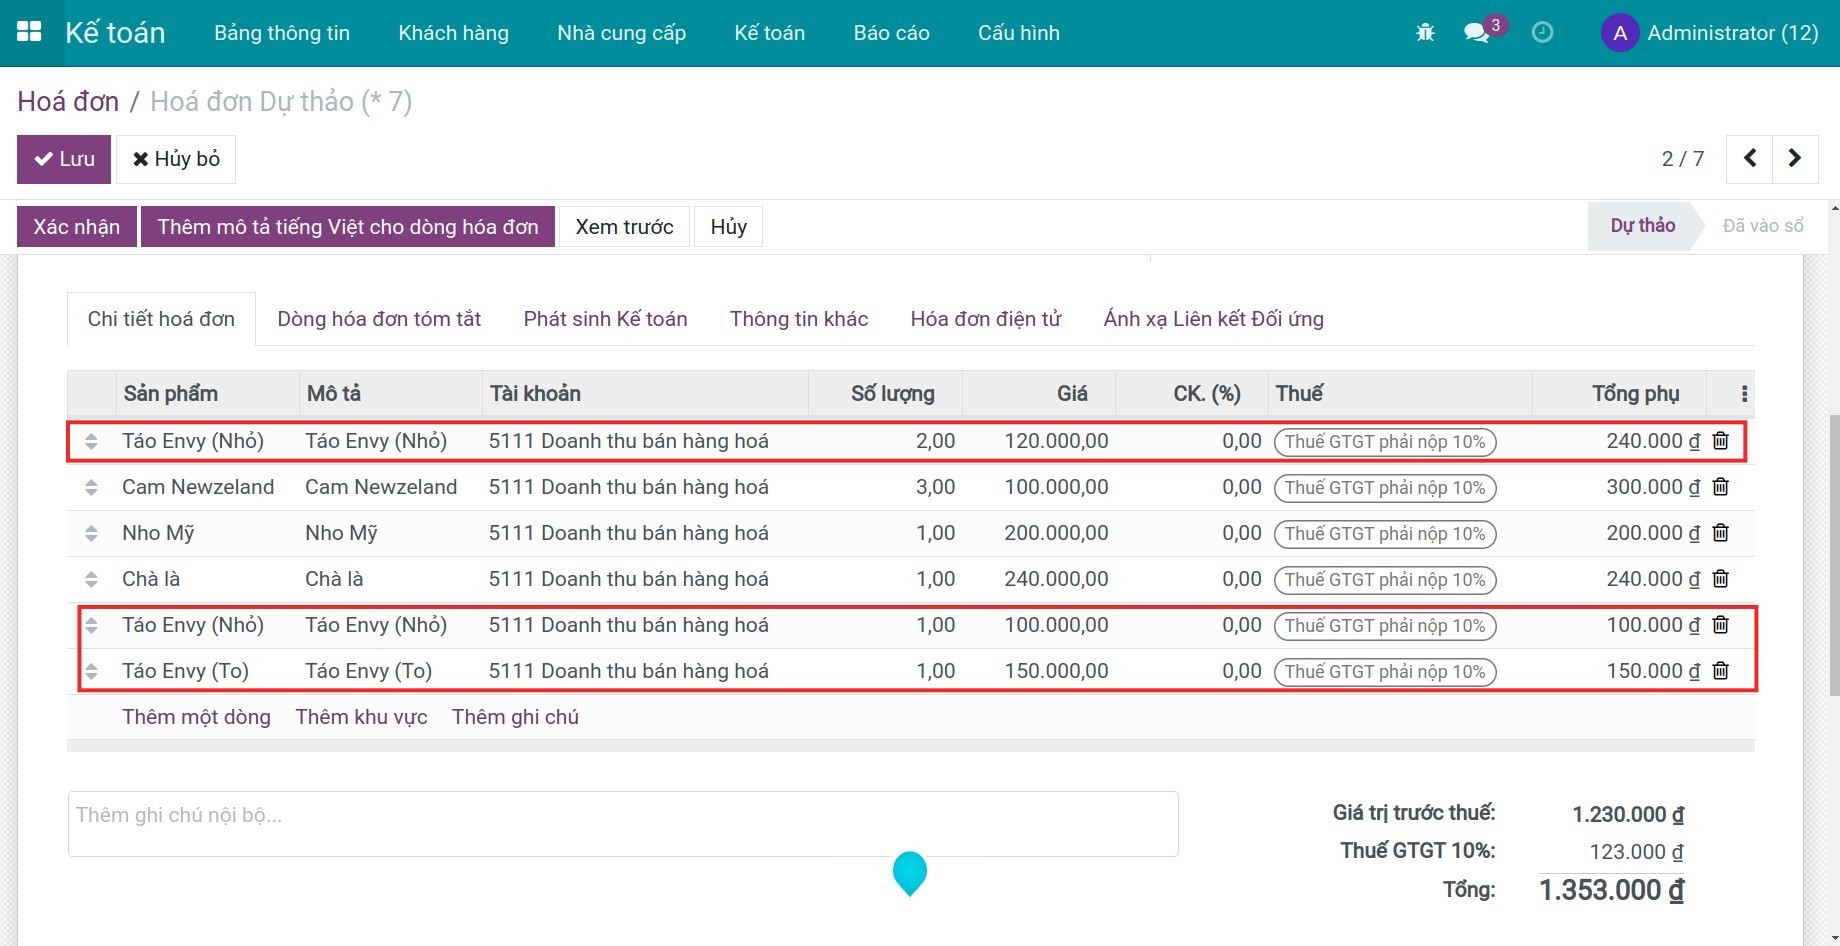Open the chat messages icon
The image size is (1840, 946).
click(1476, 33)
